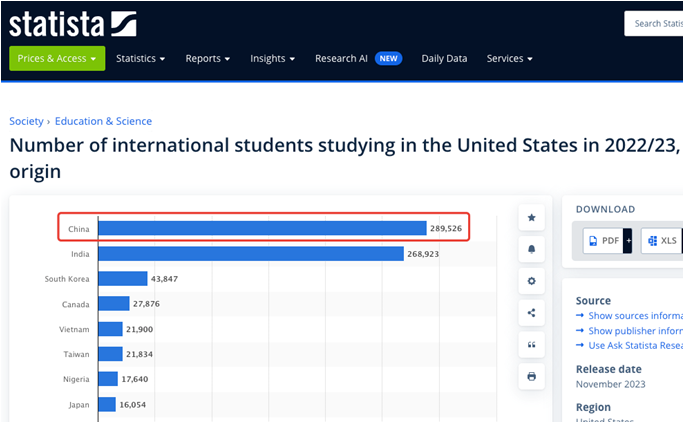Click the value 43,847

[x=164, y=279]
